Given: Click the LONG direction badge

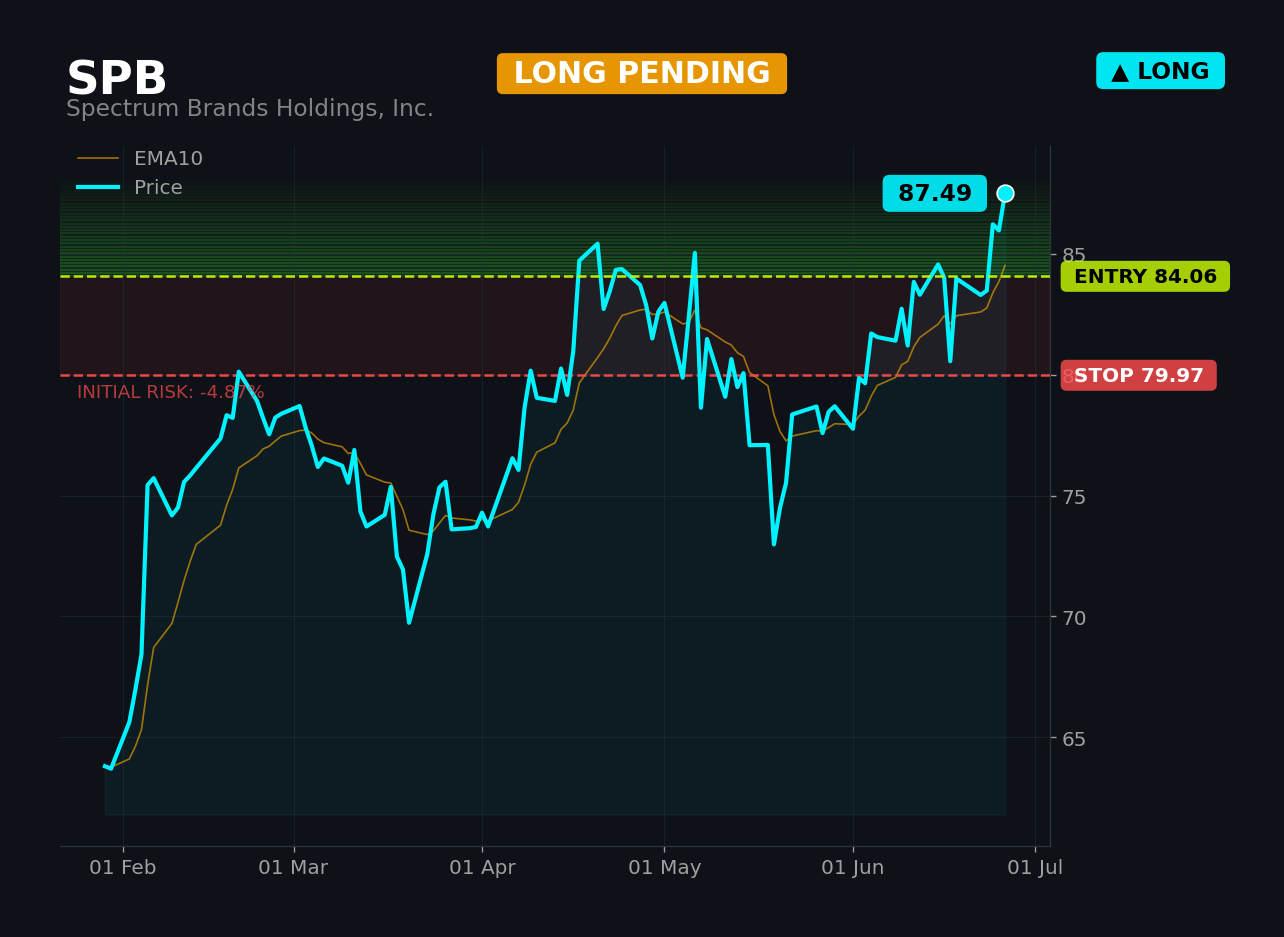Looking at the screenshot, I should [1160, 71].
